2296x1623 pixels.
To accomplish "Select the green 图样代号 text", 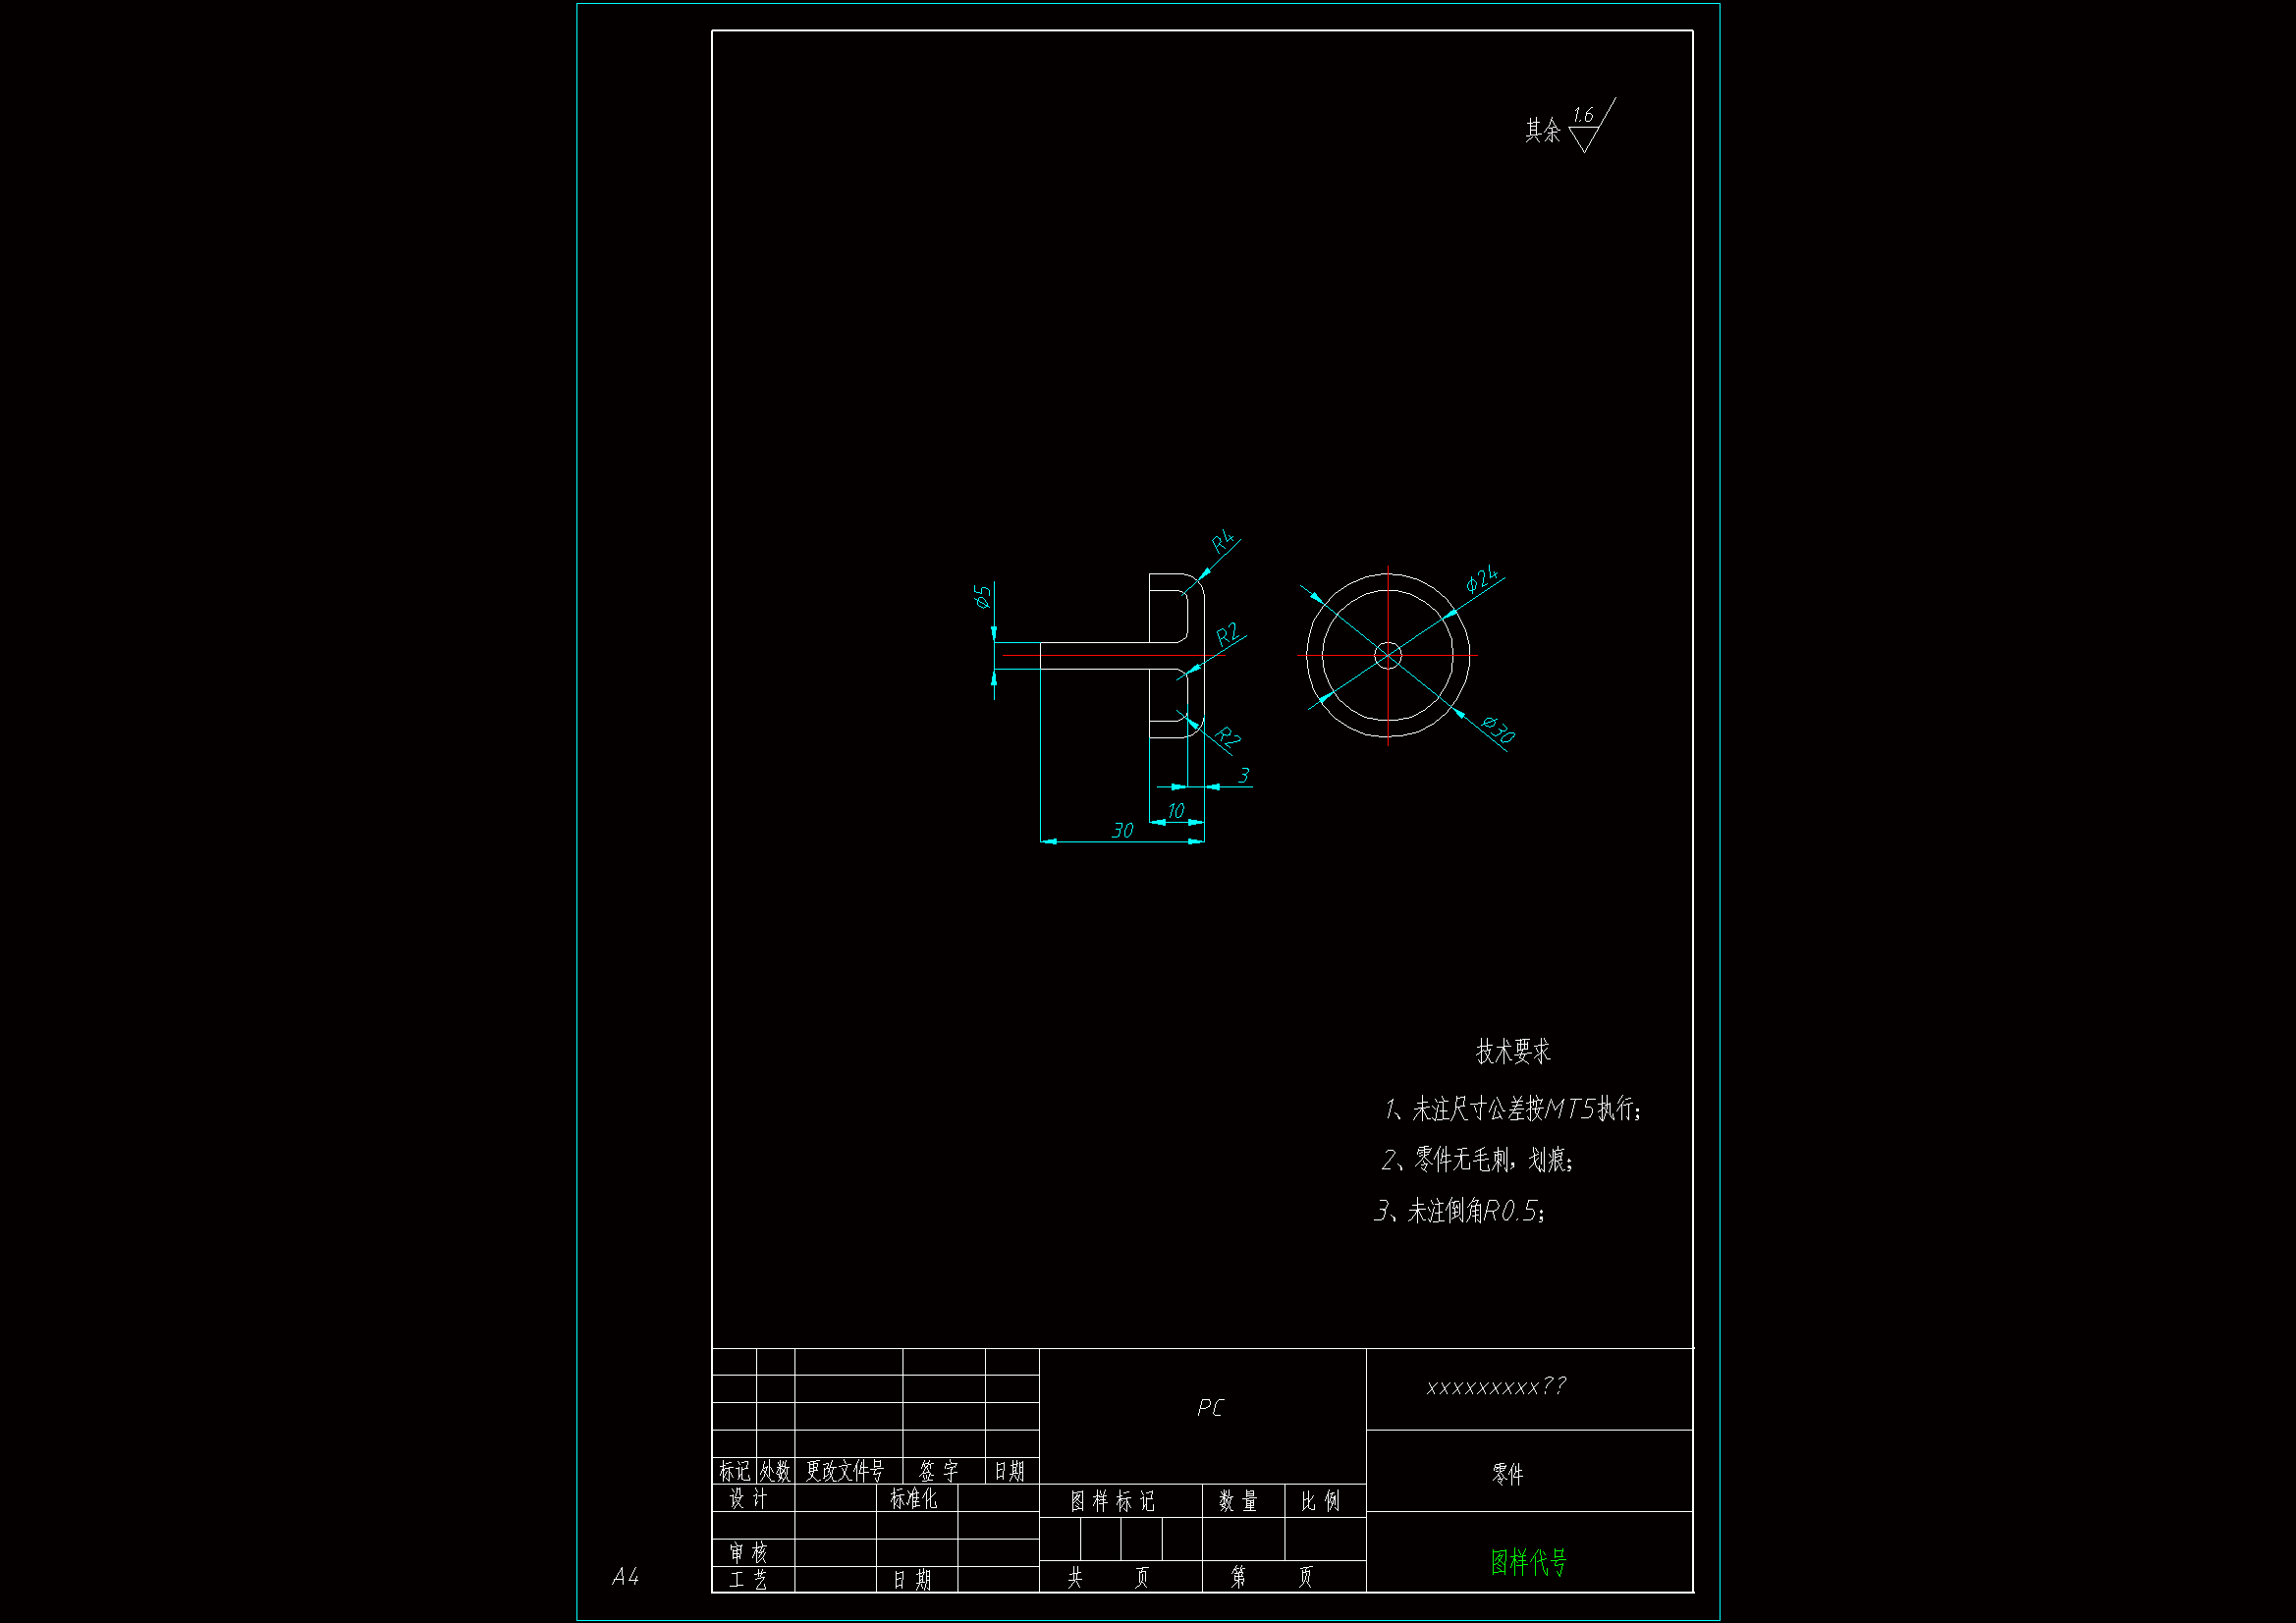I will [1528, 1562].
